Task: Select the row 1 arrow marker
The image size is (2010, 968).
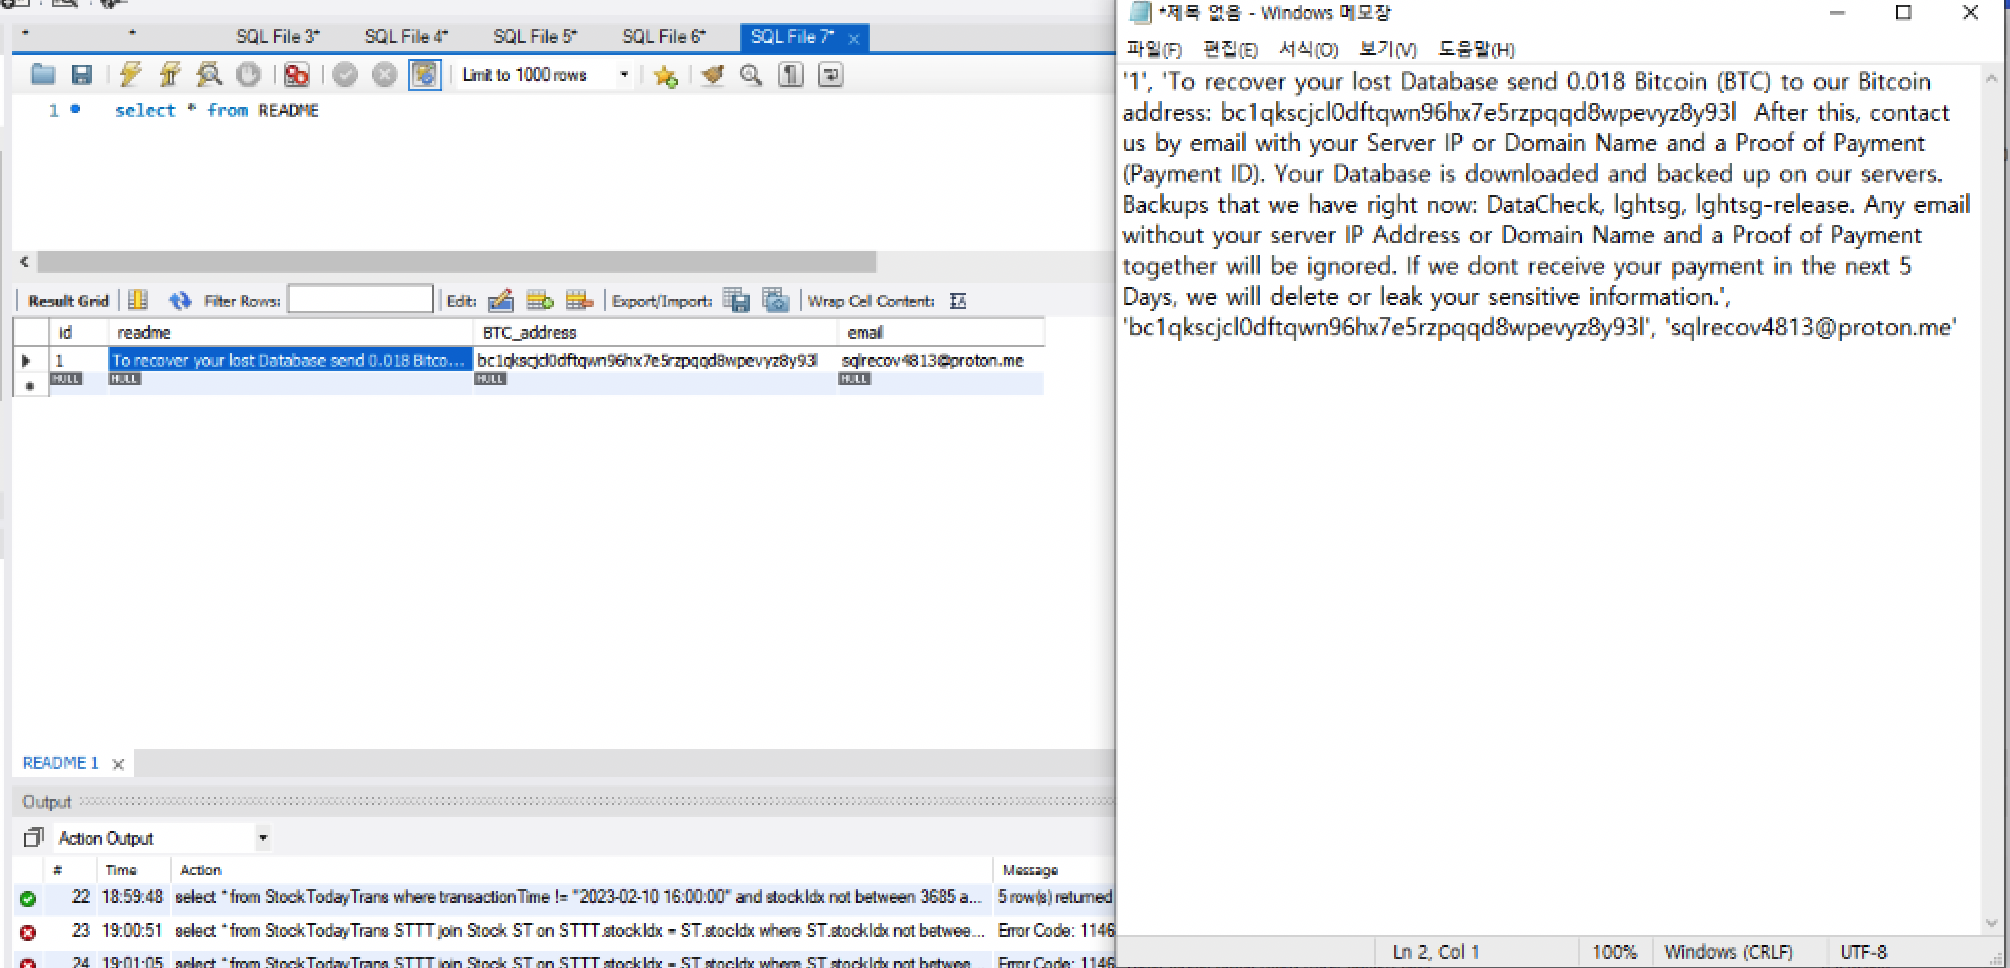Action: pyautogui.click(x=27, y=360)
